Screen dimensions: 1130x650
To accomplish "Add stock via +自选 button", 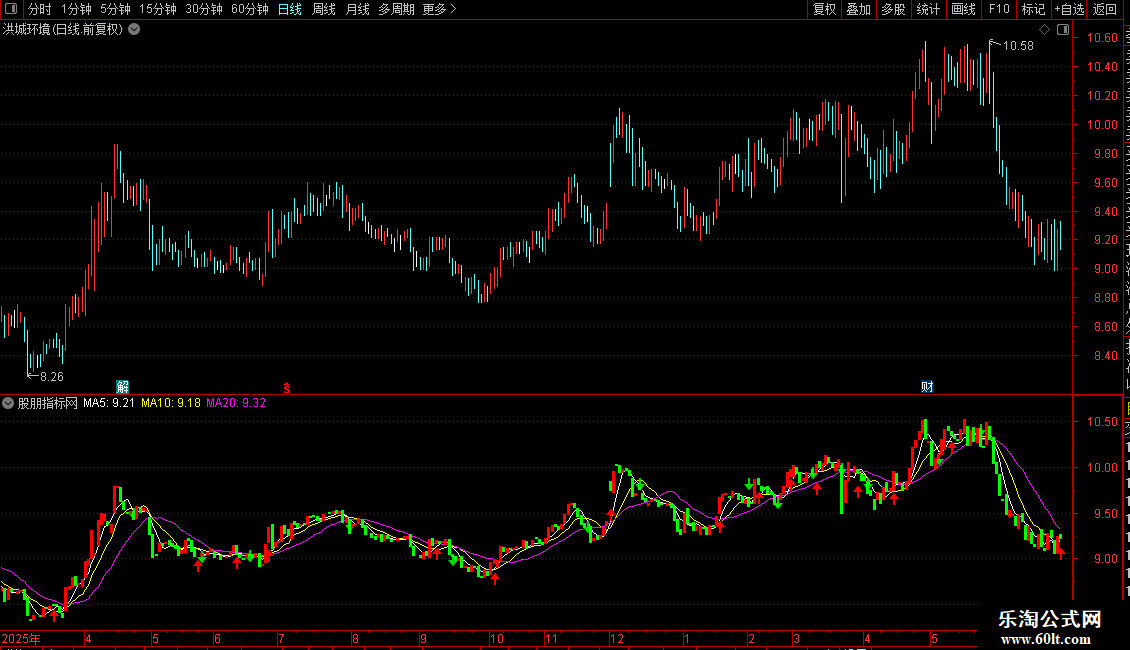I will (x=1069, y=9).
